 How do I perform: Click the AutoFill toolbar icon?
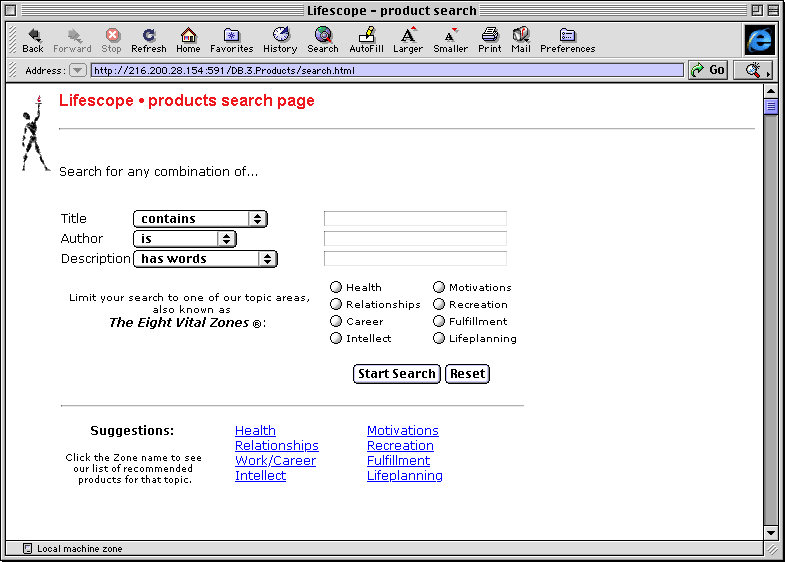click(366, 40)
